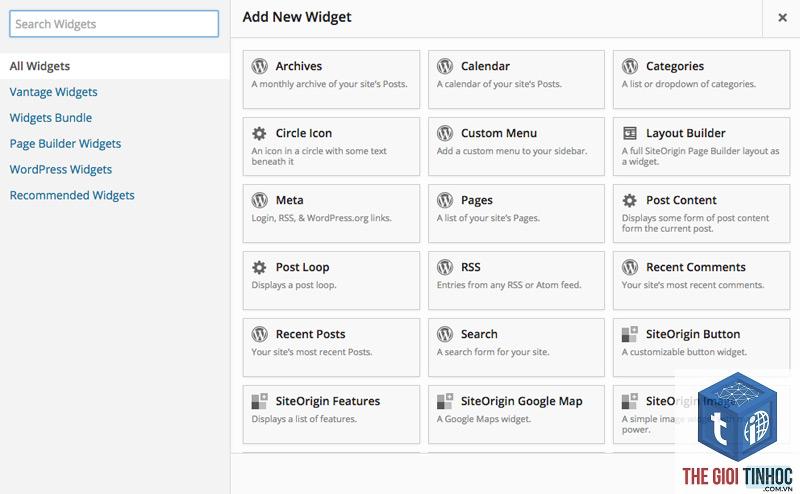The image size is (800, 494).
Task: Focus the Search Widgets input field
Action: point(114,24)
